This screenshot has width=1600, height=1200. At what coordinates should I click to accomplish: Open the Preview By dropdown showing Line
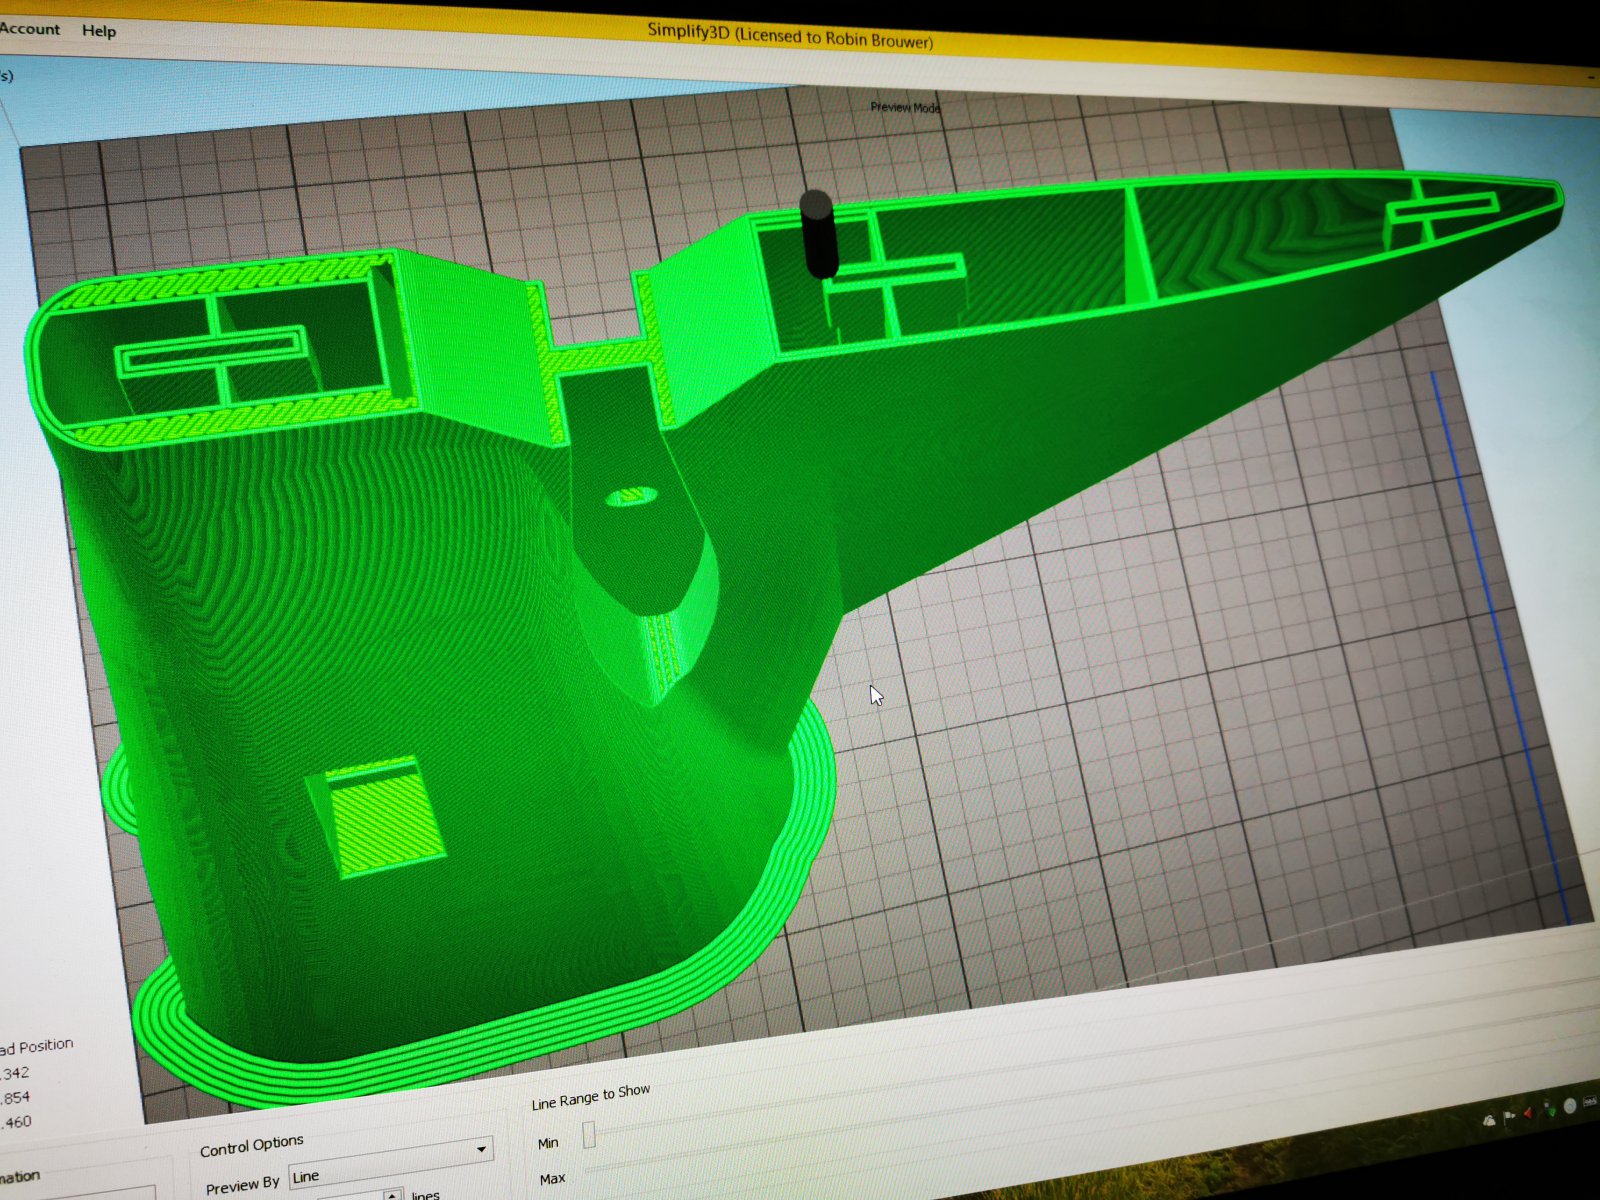[x=390, y=1163]
